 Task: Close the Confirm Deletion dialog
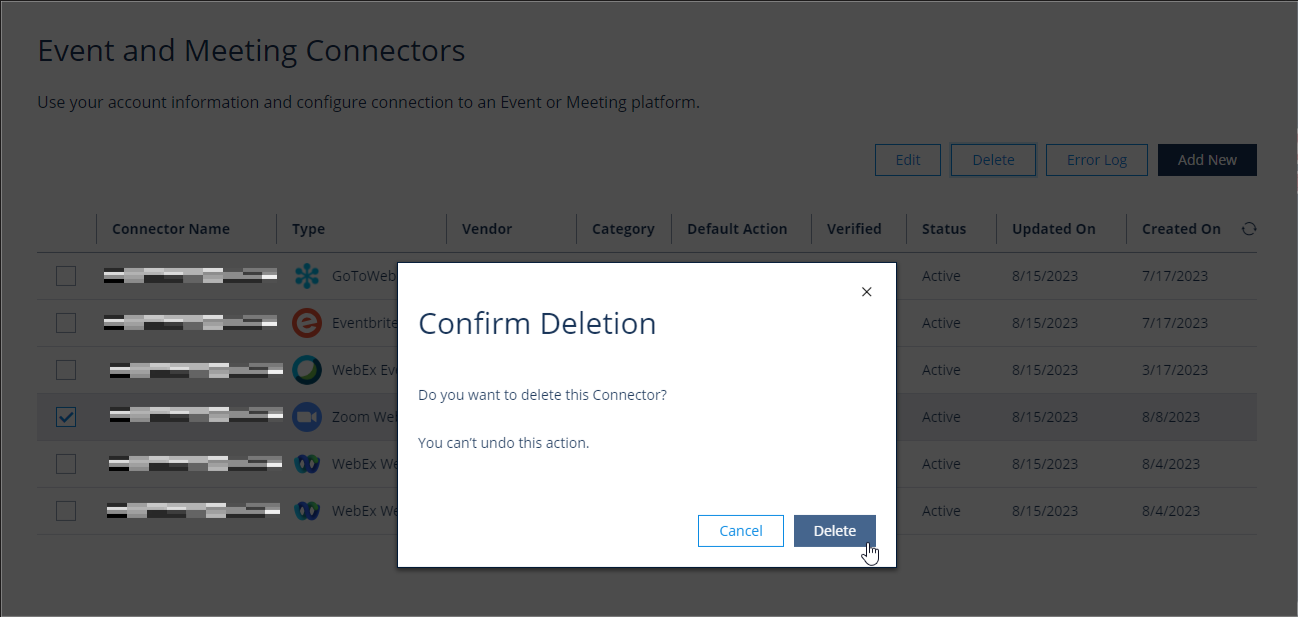tap(866, 292)
